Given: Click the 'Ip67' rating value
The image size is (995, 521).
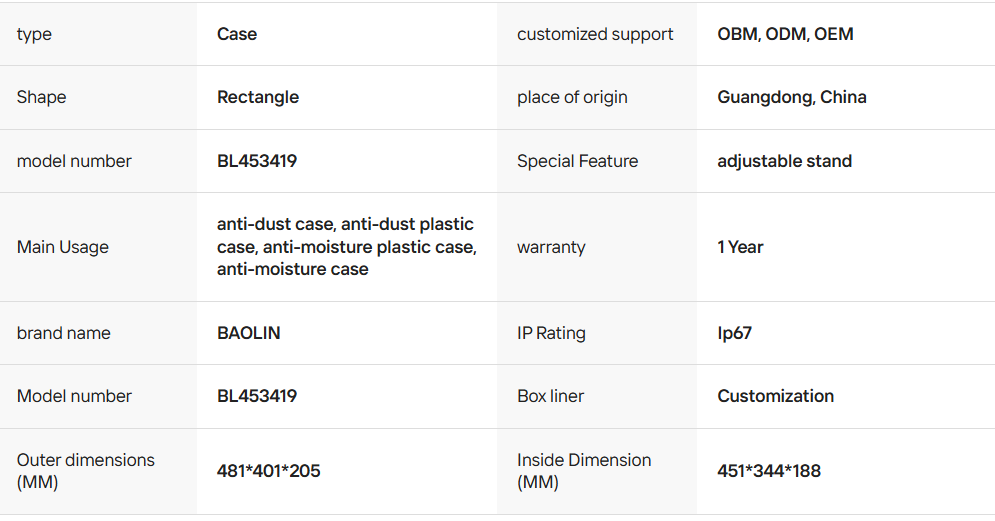Looking at the screenshot, I should 734,333.
